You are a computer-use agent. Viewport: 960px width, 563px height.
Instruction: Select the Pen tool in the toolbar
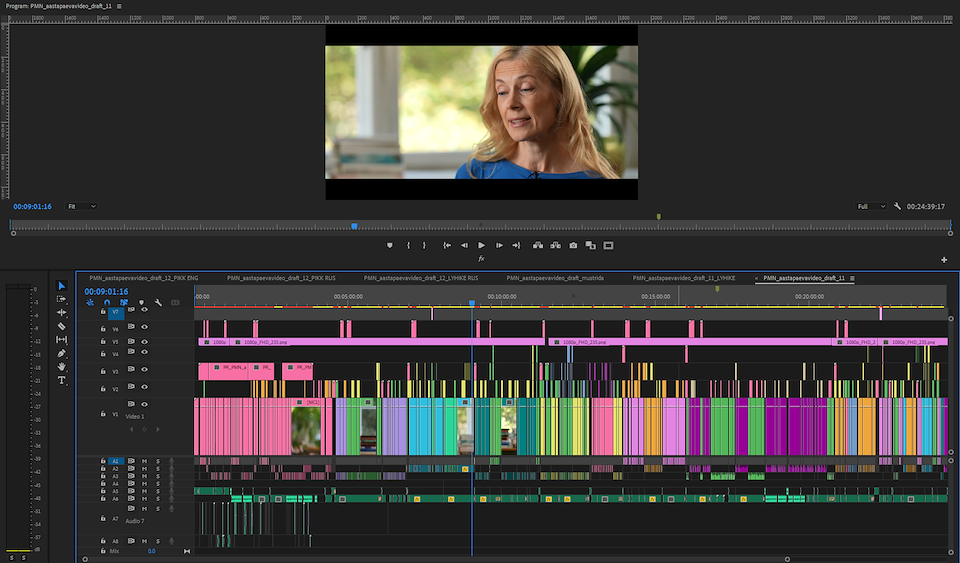click(x=61, y=353)
